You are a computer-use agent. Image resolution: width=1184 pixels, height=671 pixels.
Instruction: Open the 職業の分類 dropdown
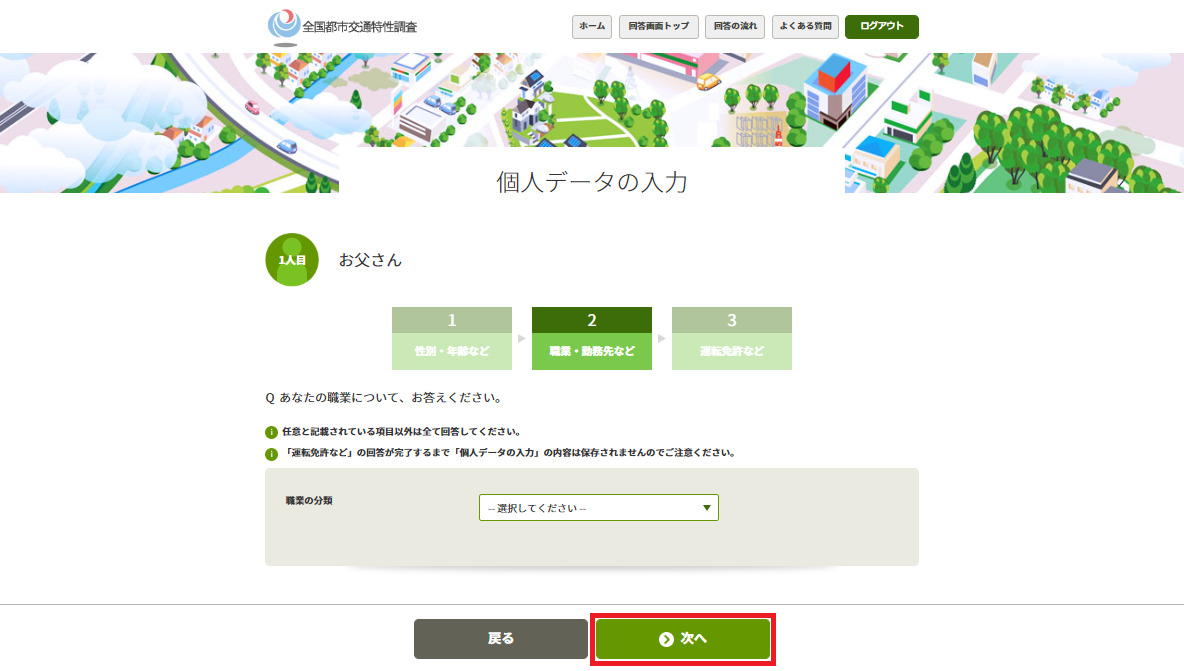(598, 508)
